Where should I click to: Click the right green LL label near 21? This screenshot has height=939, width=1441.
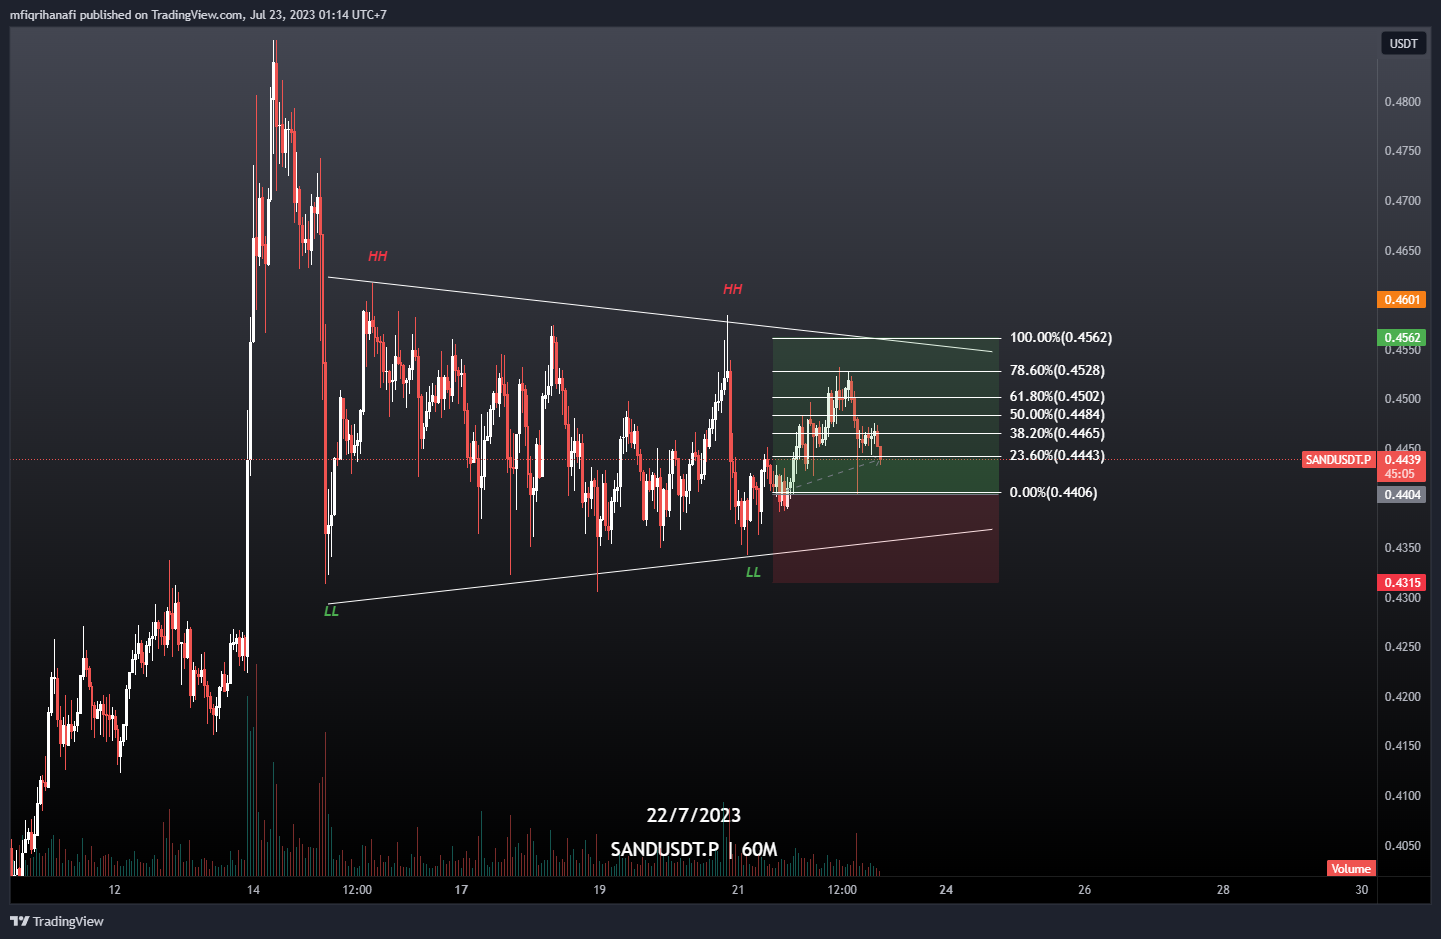tap(753, 573)
